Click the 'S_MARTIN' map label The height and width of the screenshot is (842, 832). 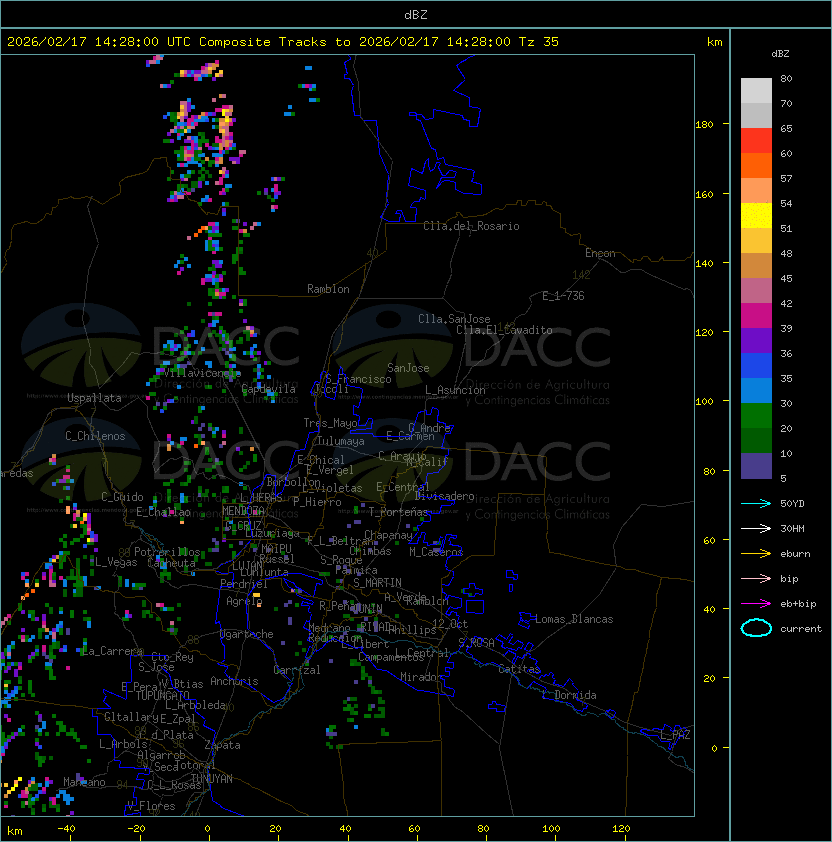point(377,583)
